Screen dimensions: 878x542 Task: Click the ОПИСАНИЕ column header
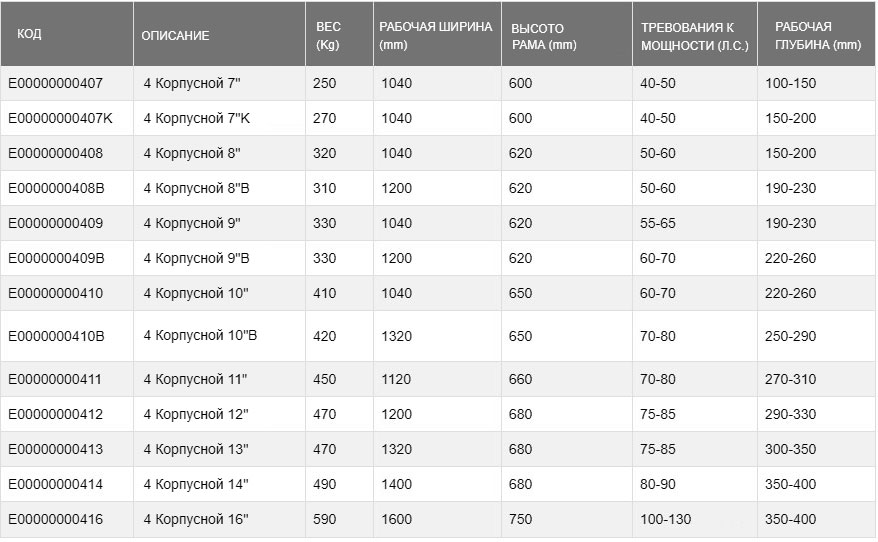(x=175, y=36)
